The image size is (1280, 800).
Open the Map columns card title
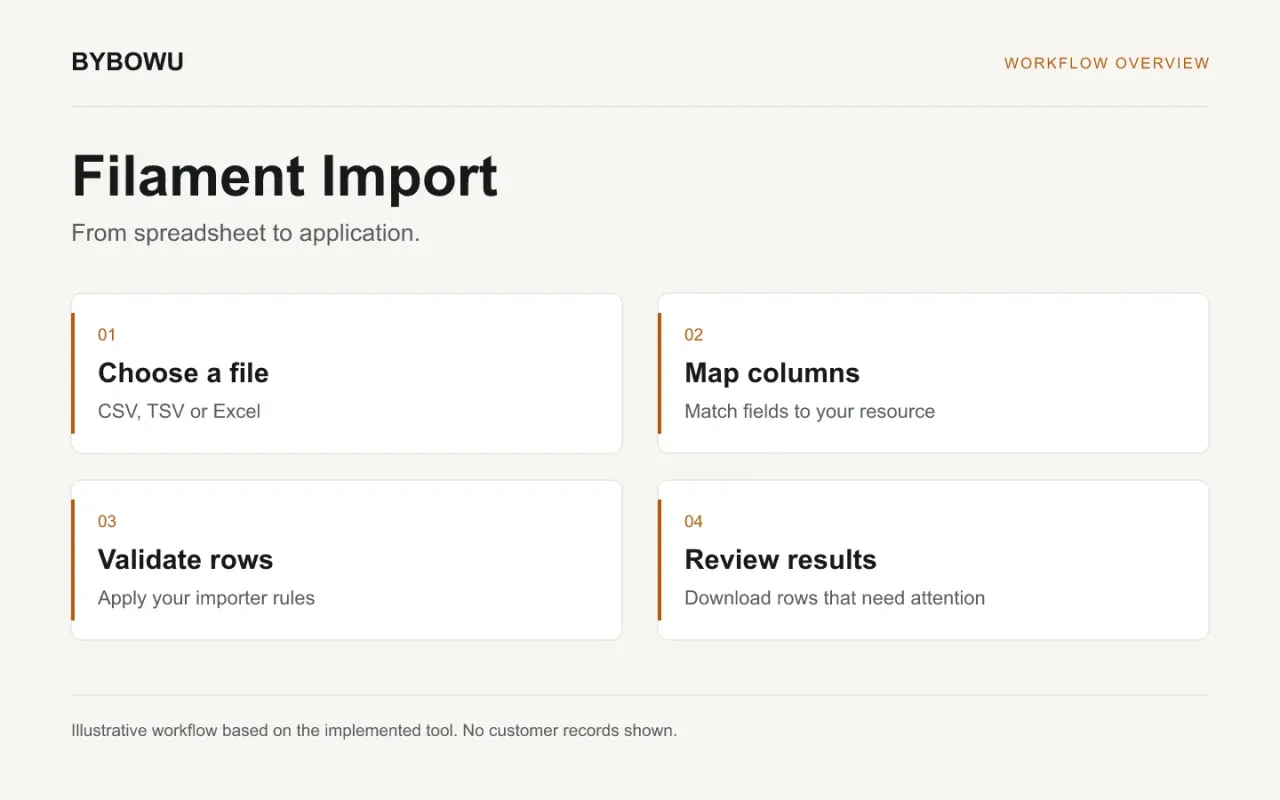pos(772,373)
